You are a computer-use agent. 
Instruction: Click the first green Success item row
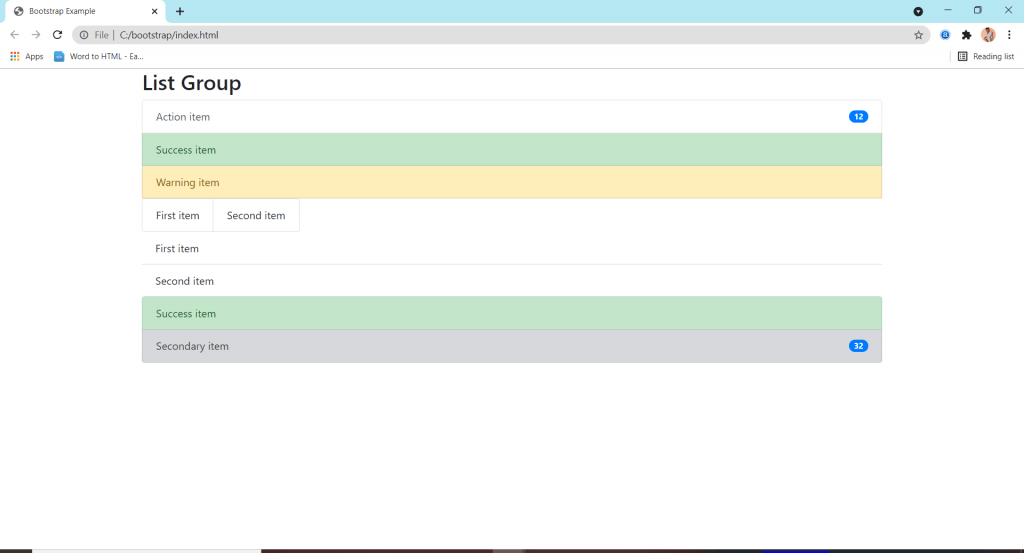coord(512,150)
